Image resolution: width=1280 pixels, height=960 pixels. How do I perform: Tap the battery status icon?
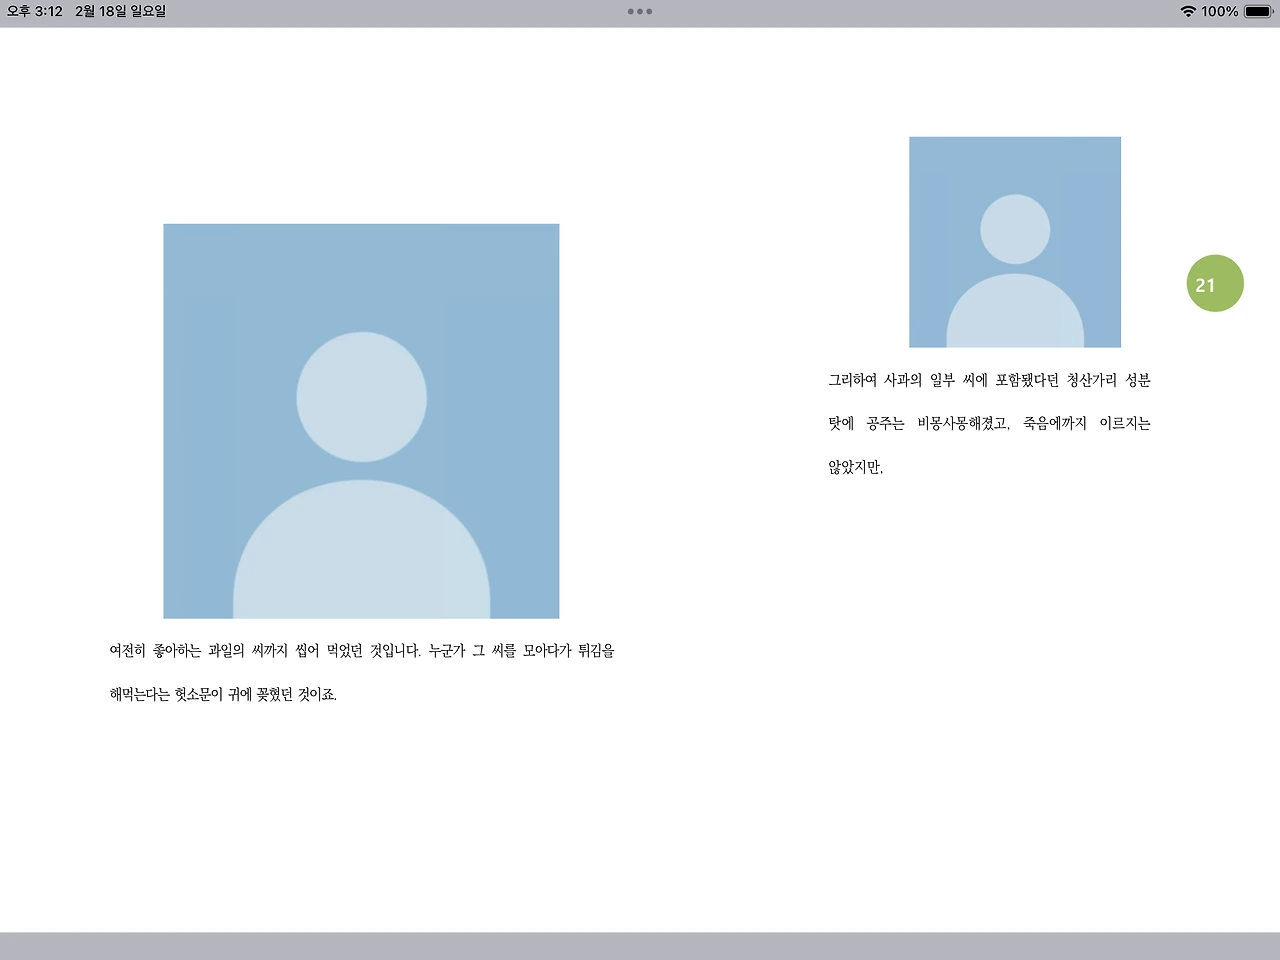(x=1258, y=12)
